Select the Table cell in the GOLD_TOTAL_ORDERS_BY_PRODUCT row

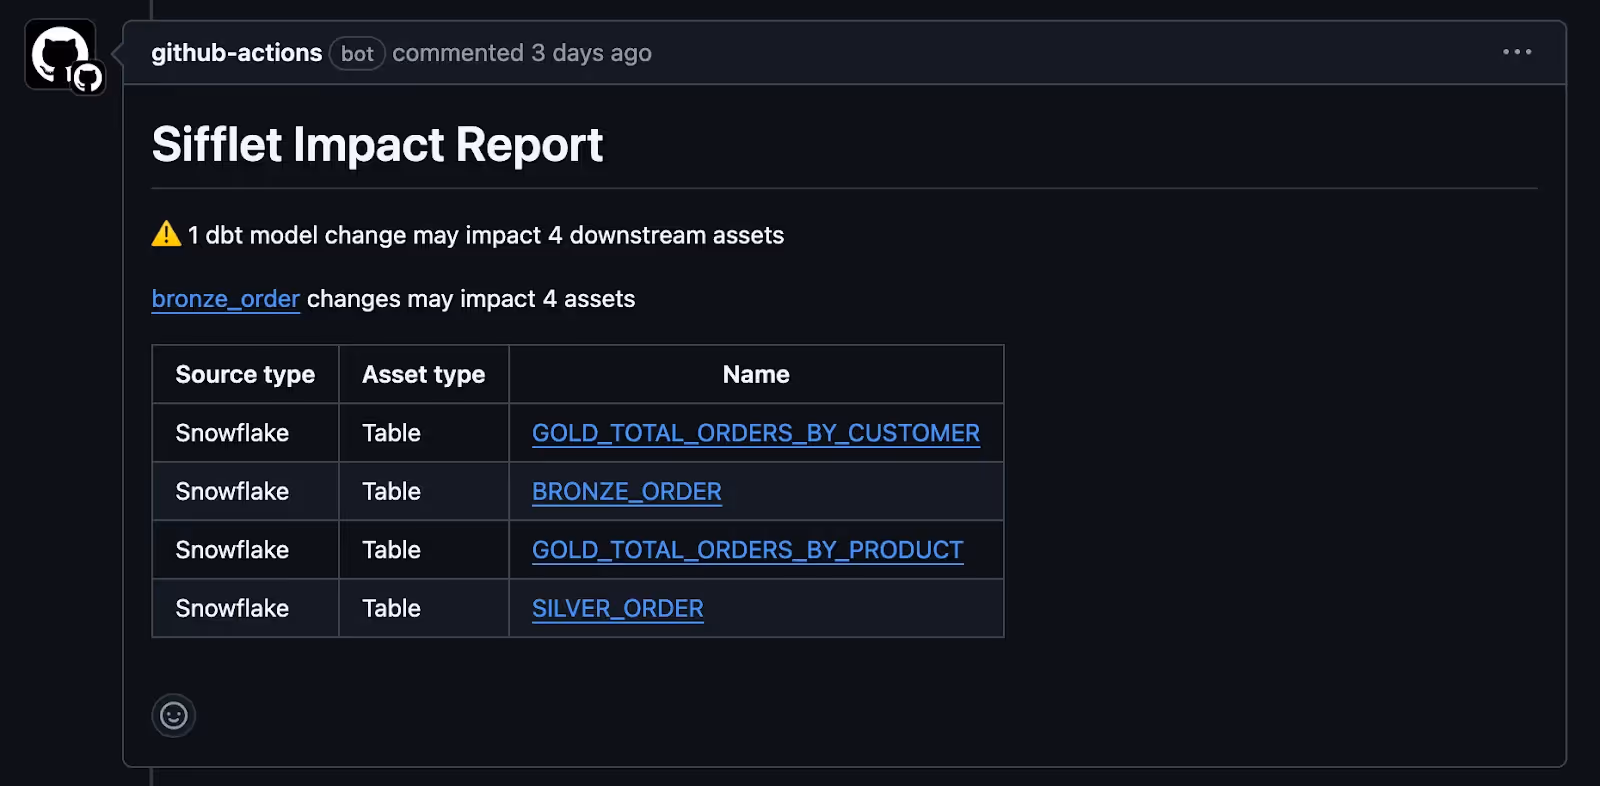(424, 550)
